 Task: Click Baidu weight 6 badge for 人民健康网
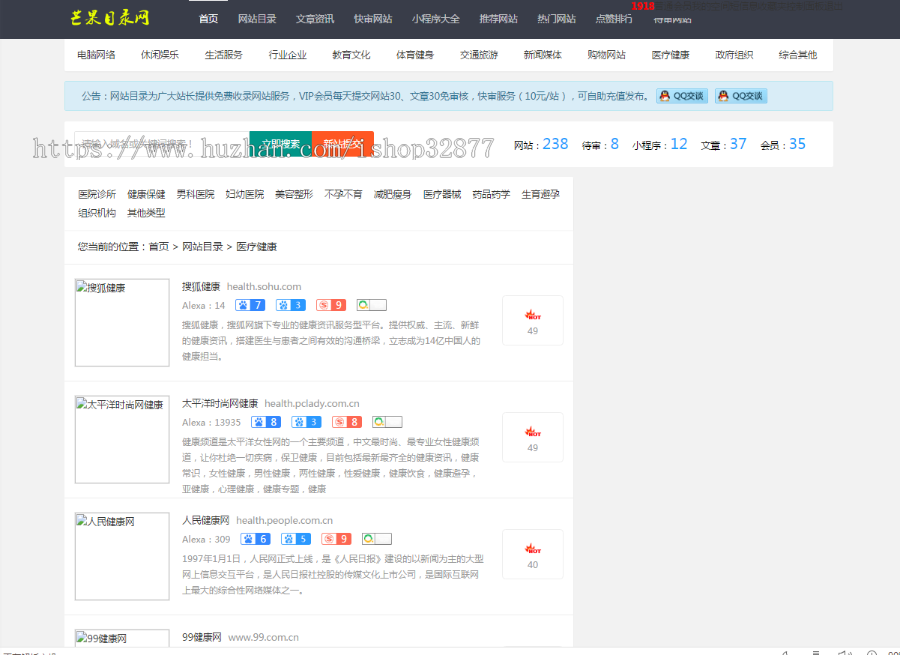point(255,539)
